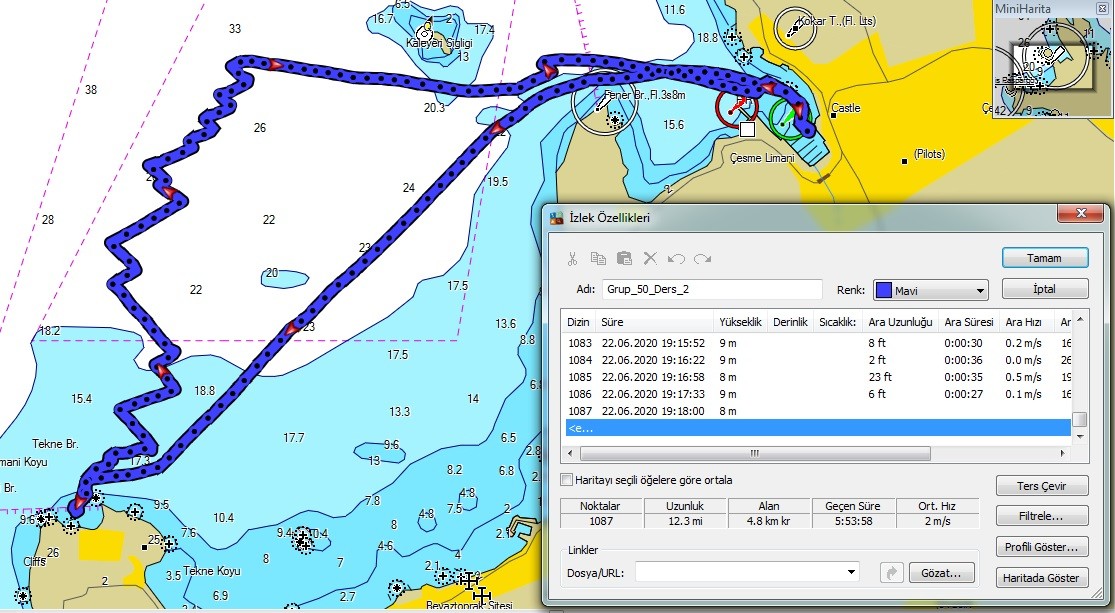Browse for a file with Gözat...
This screenshot has height=613, width=1115.
(941, 572)
